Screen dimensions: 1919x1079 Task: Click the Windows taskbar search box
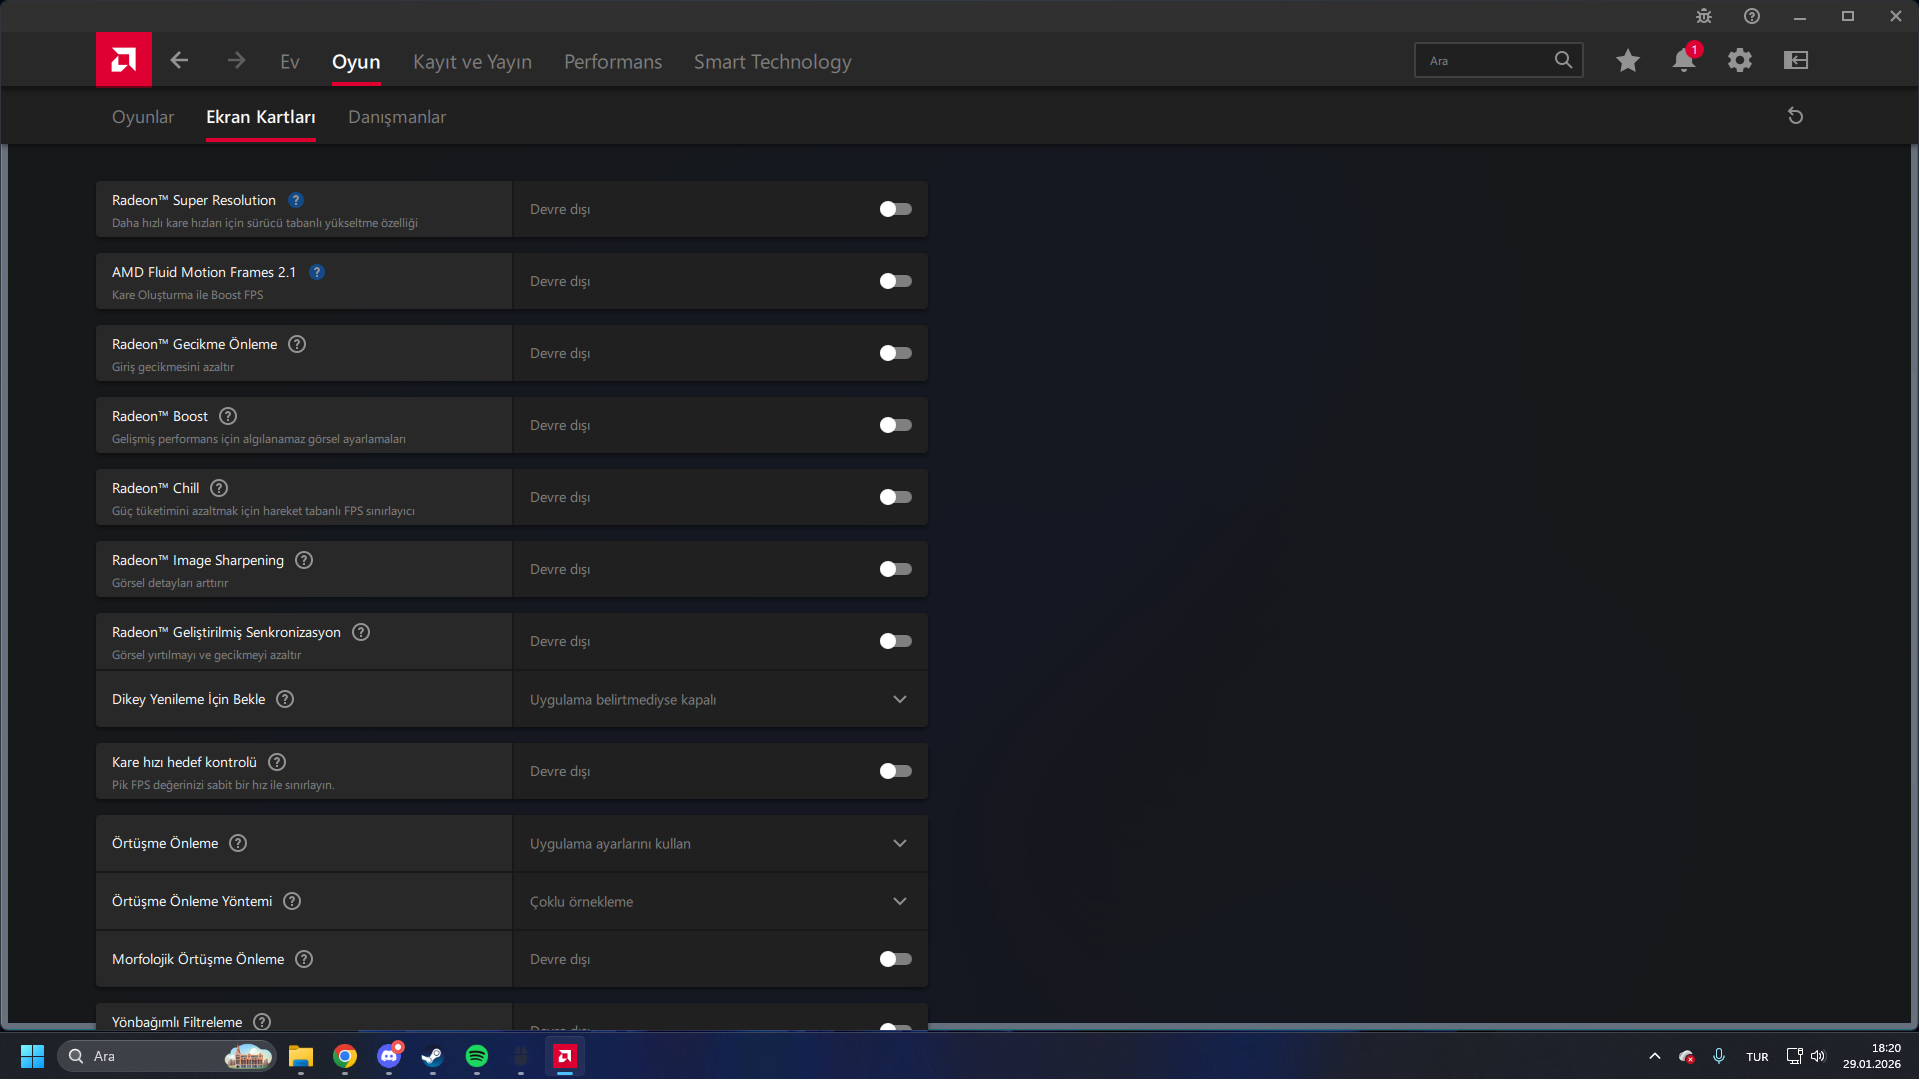(166, 1056)
